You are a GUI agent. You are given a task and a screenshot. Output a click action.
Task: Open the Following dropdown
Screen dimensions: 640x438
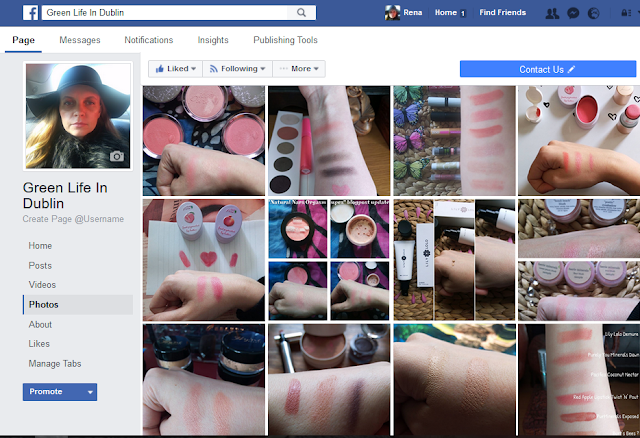[x=238, y=69]
